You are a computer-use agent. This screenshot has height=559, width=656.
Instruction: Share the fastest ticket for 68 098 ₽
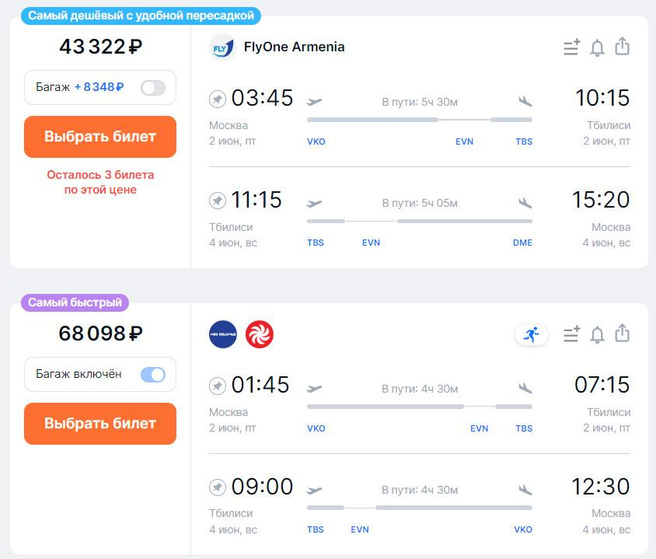point(622,334)
